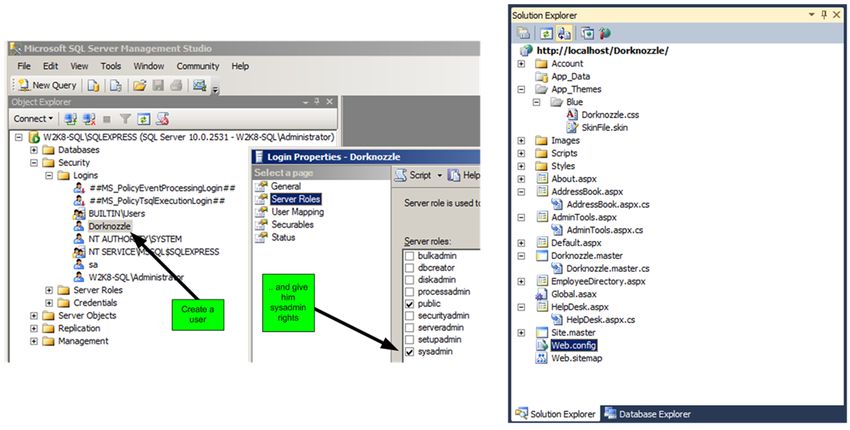
Task: Click the BUILTIN\Users group icon
Action: tap(79, 214)
